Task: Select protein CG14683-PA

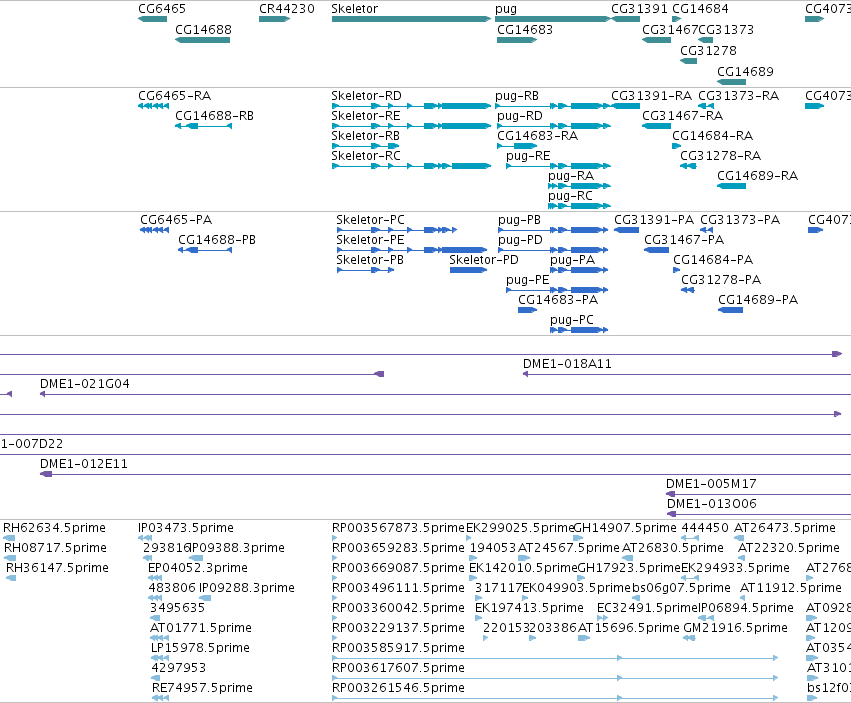Action: point(528,310)
